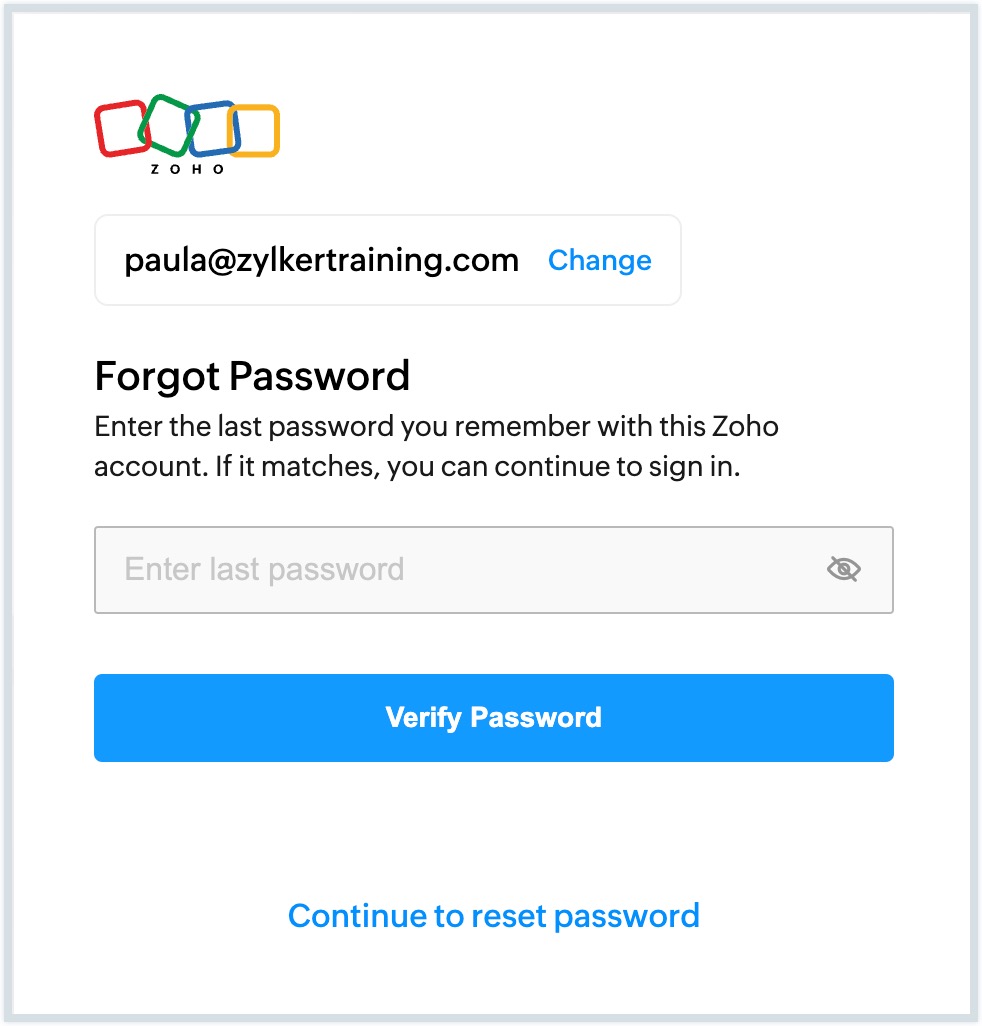Click the word Password in the heading

click(x=319, y=377)
